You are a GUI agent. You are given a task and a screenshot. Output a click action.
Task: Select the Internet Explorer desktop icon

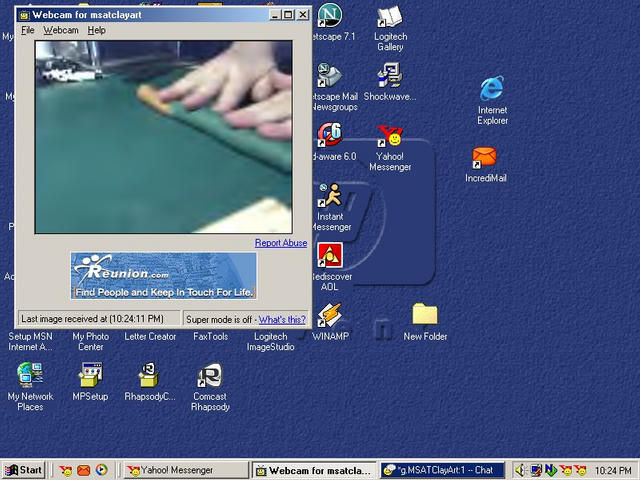point(492,88)
